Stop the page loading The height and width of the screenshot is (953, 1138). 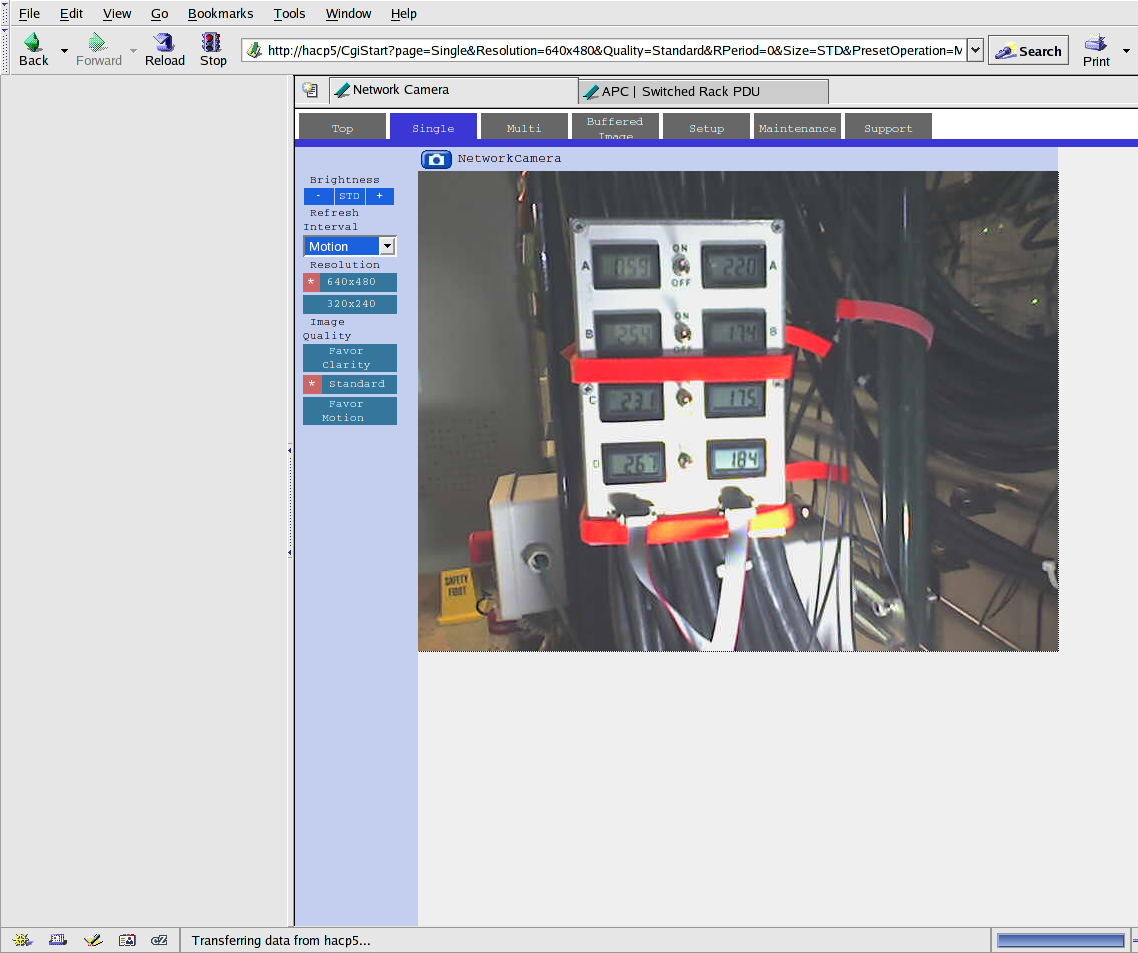213,50
